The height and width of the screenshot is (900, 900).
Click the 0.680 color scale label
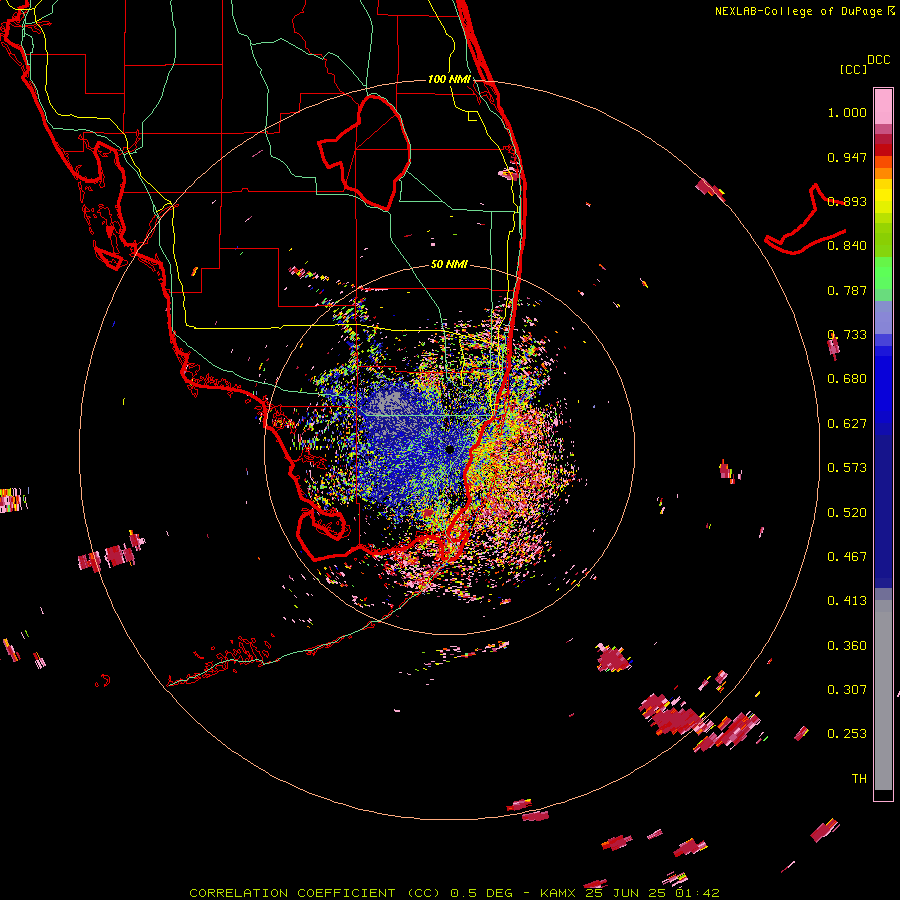[847, 379]
